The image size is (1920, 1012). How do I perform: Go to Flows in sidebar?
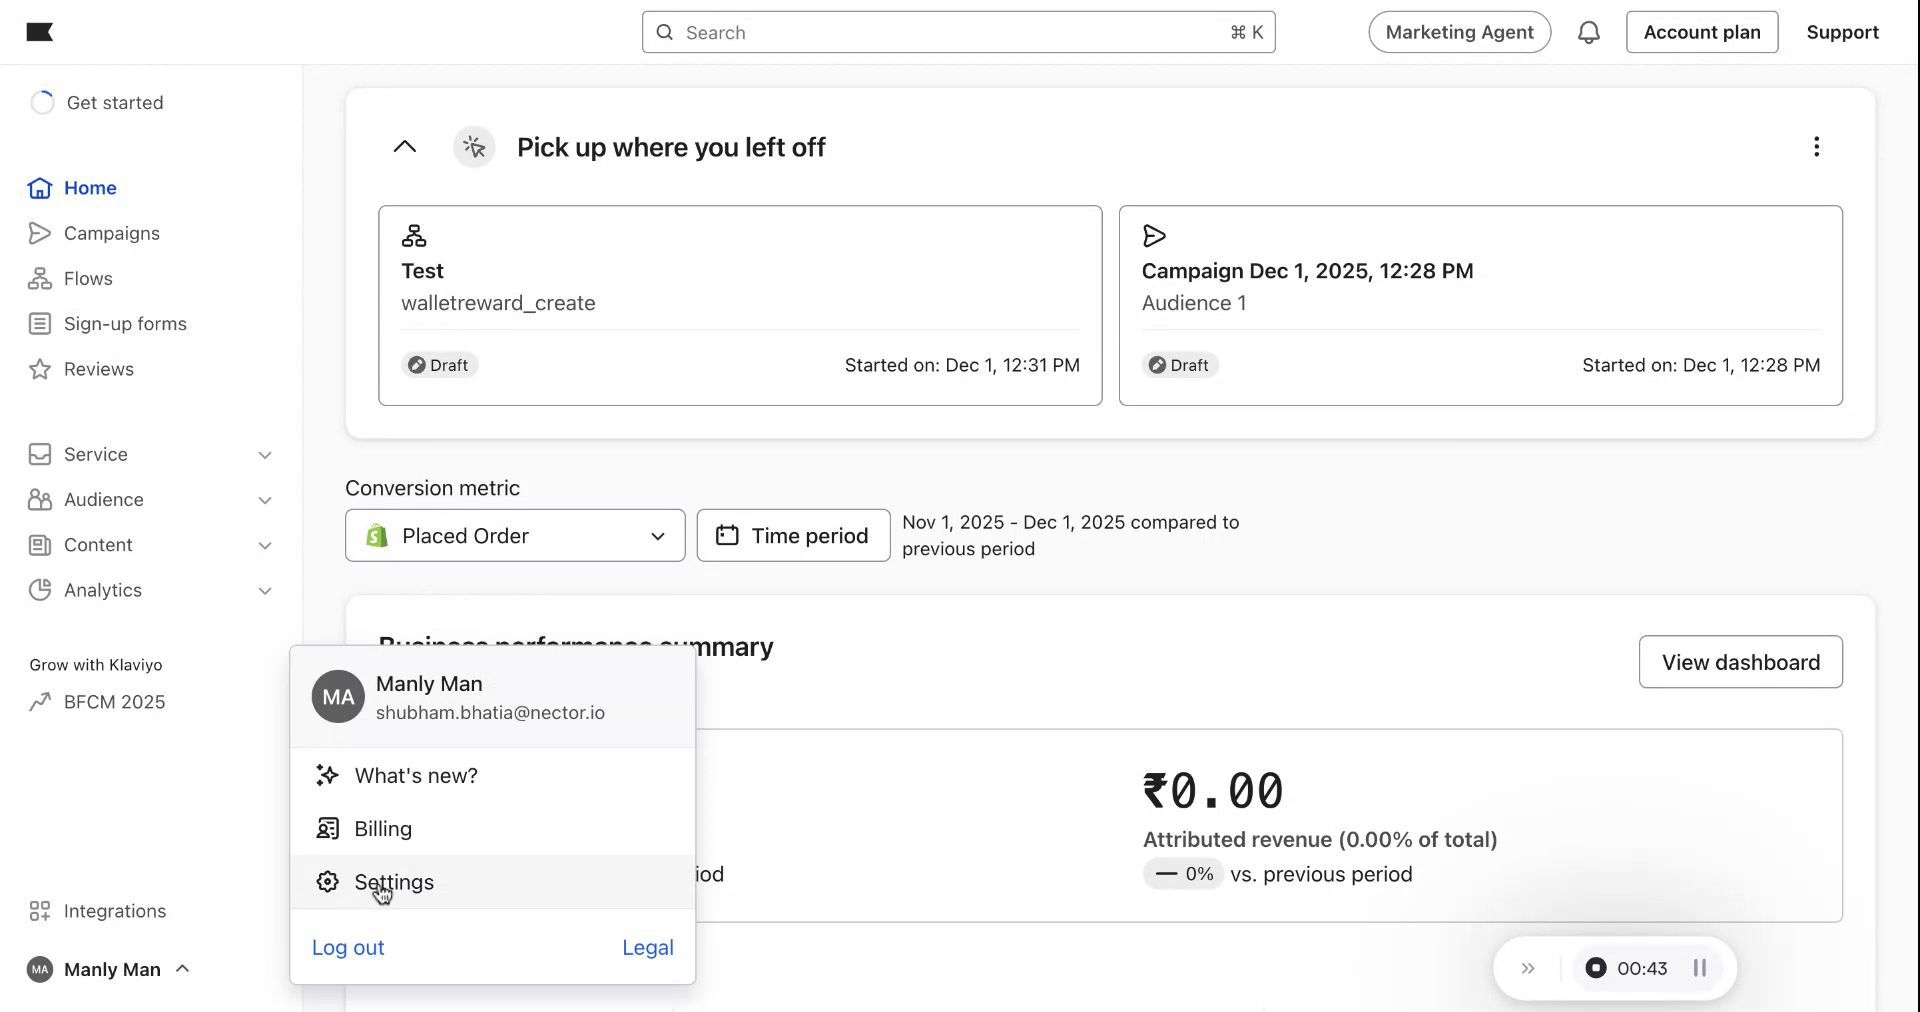[x=88, y=279]
